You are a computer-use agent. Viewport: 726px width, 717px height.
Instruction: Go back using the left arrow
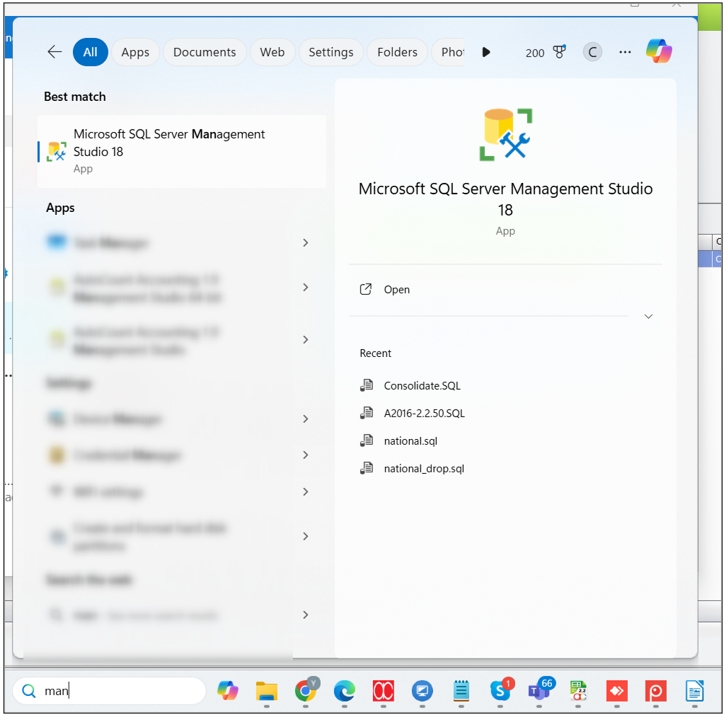pyautogui.click(x=55, y=52)
